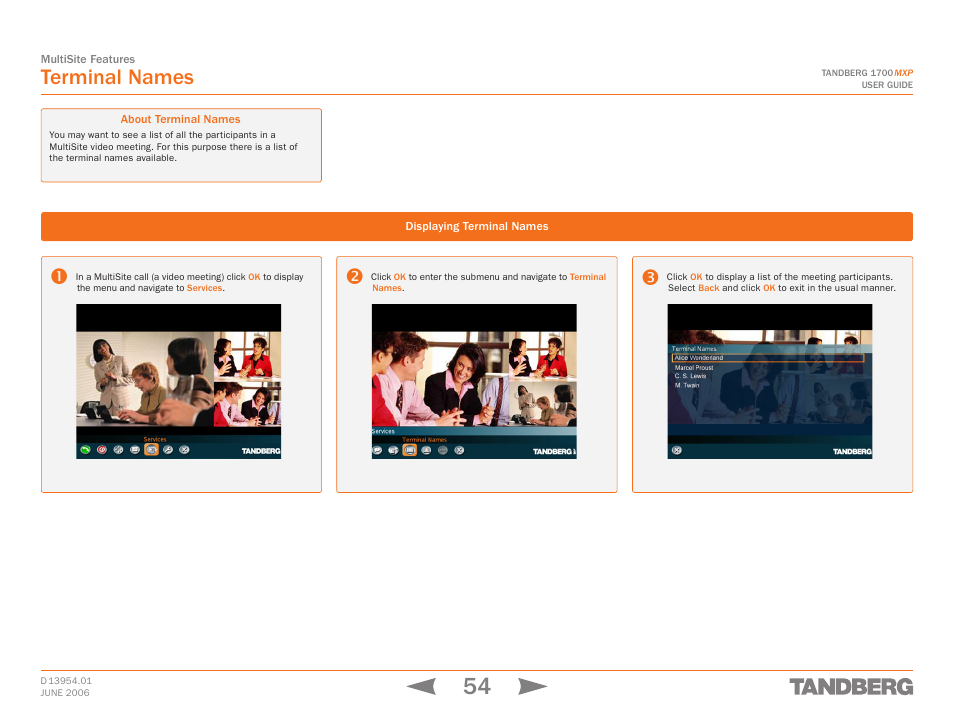Click the green call icon in step 1 screenshot

(x=85, y=450)
